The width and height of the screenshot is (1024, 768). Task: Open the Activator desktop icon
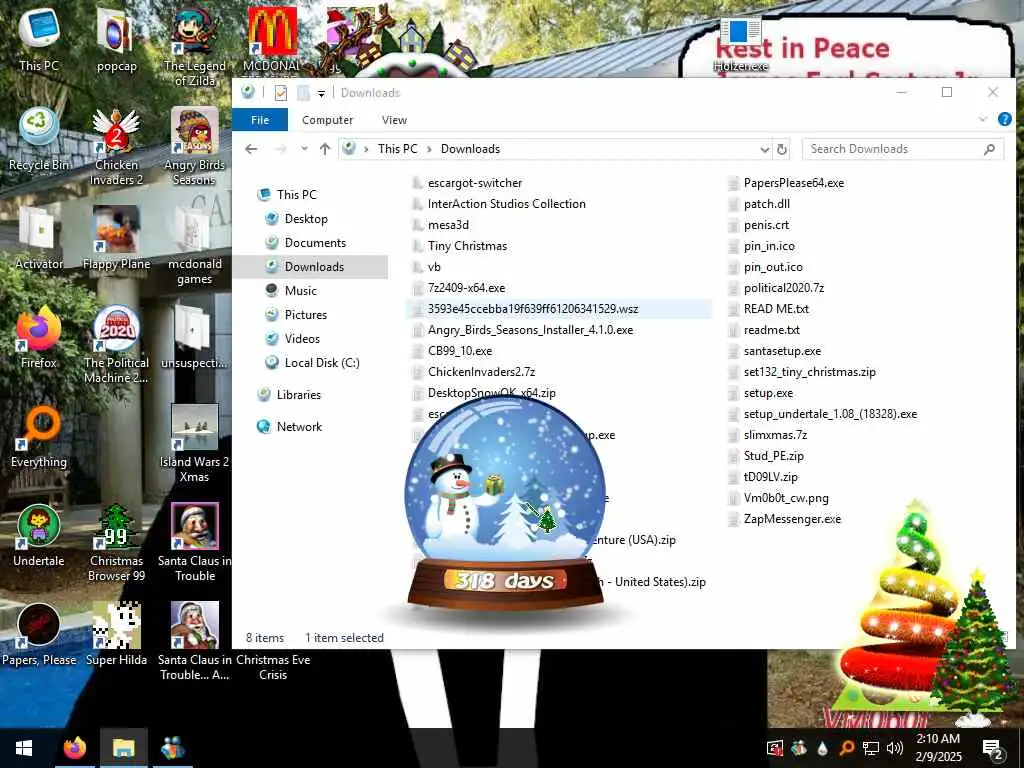(39, 238)
